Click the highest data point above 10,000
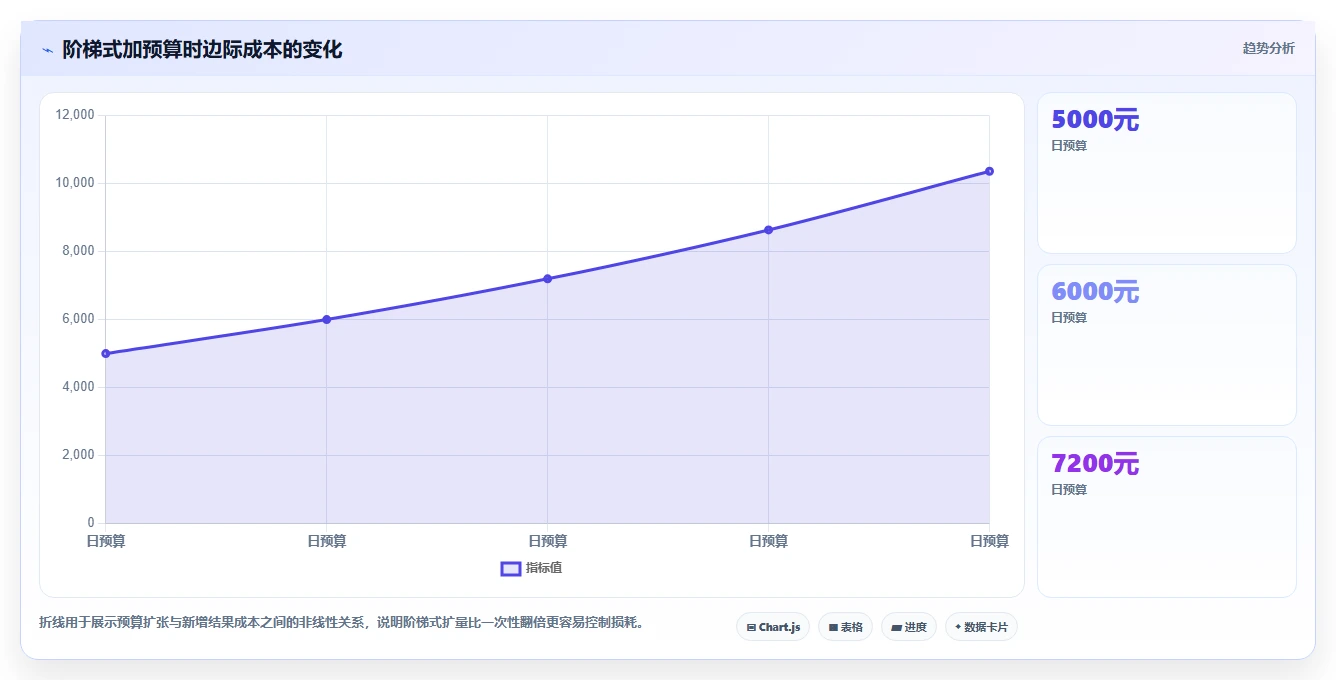Screen dimensions: 1336x680 pos(989,171)
